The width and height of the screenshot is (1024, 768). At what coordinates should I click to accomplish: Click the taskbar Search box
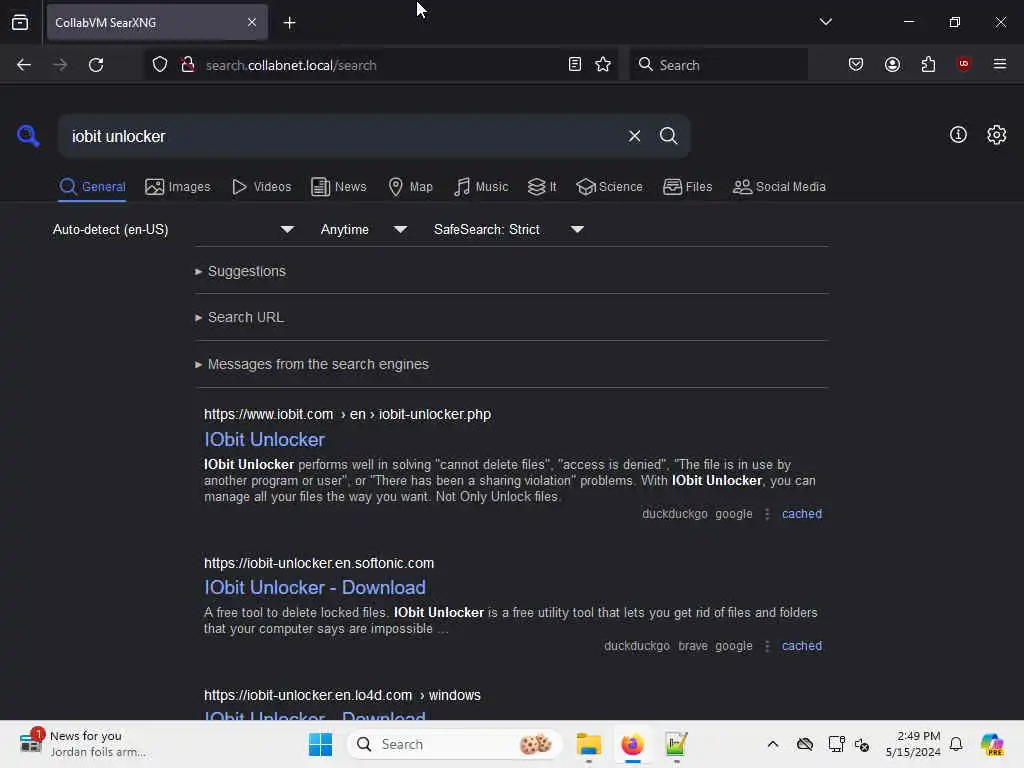coord(455,744)
